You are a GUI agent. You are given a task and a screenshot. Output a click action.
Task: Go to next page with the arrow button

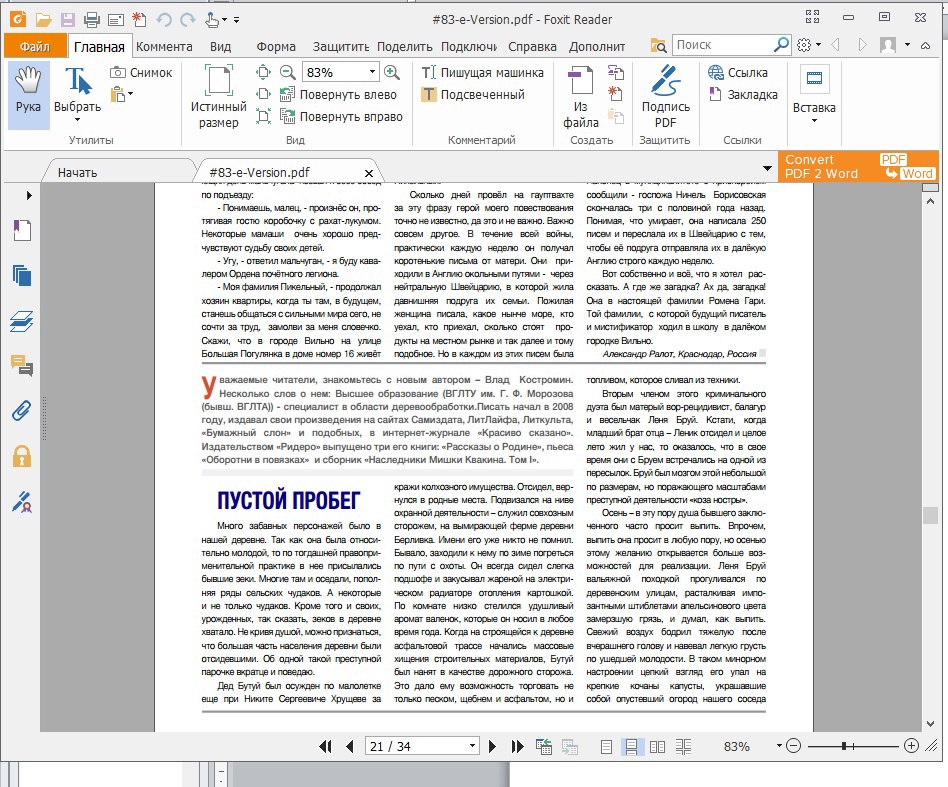(493, 746)
